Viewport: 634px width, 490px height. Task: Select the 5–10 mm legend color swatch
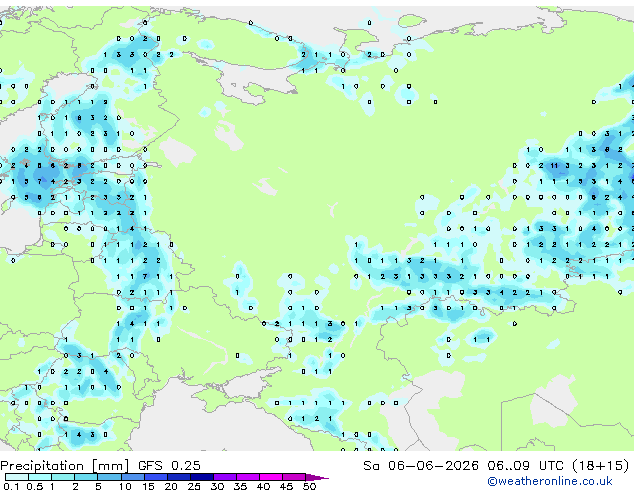pyautogui.click(x=109, y=477)
